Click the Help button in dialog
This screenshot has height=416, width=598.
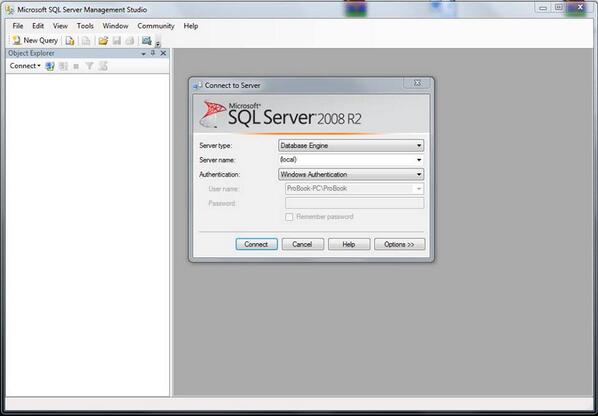[x=349, y=244]
